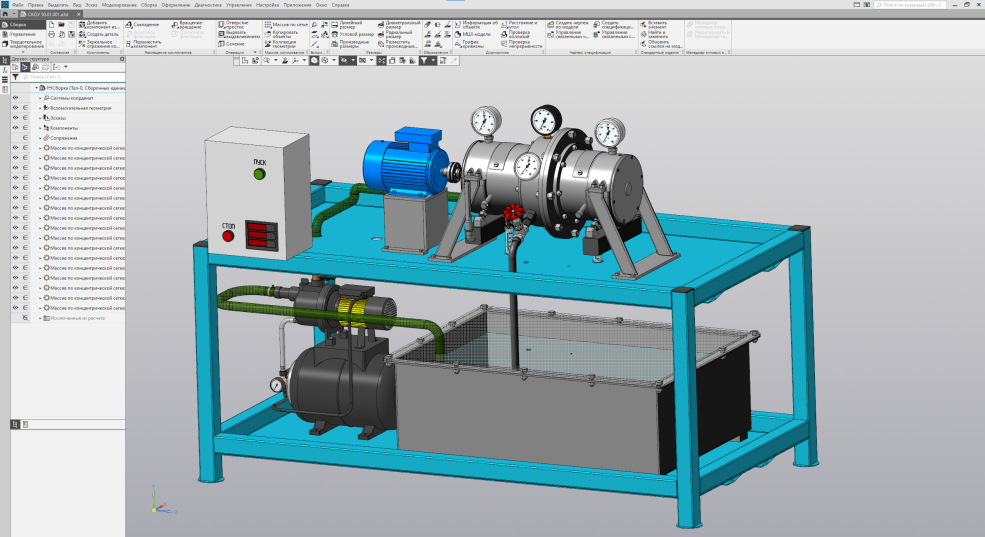Click the 'Управление' toolset button
985x537 pixels.
click(x=22, y=34)
